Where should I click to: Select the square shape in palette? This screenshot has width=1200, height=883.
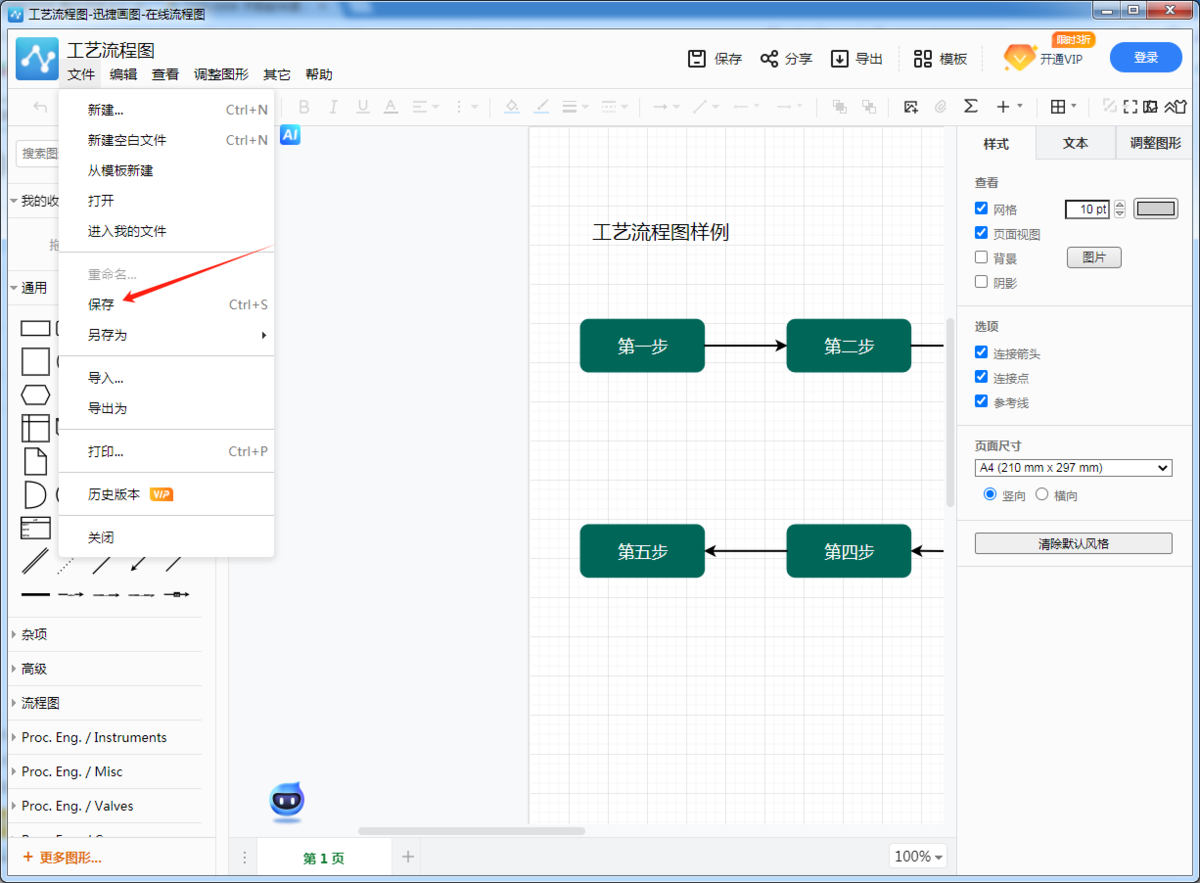tap(36, 361)
